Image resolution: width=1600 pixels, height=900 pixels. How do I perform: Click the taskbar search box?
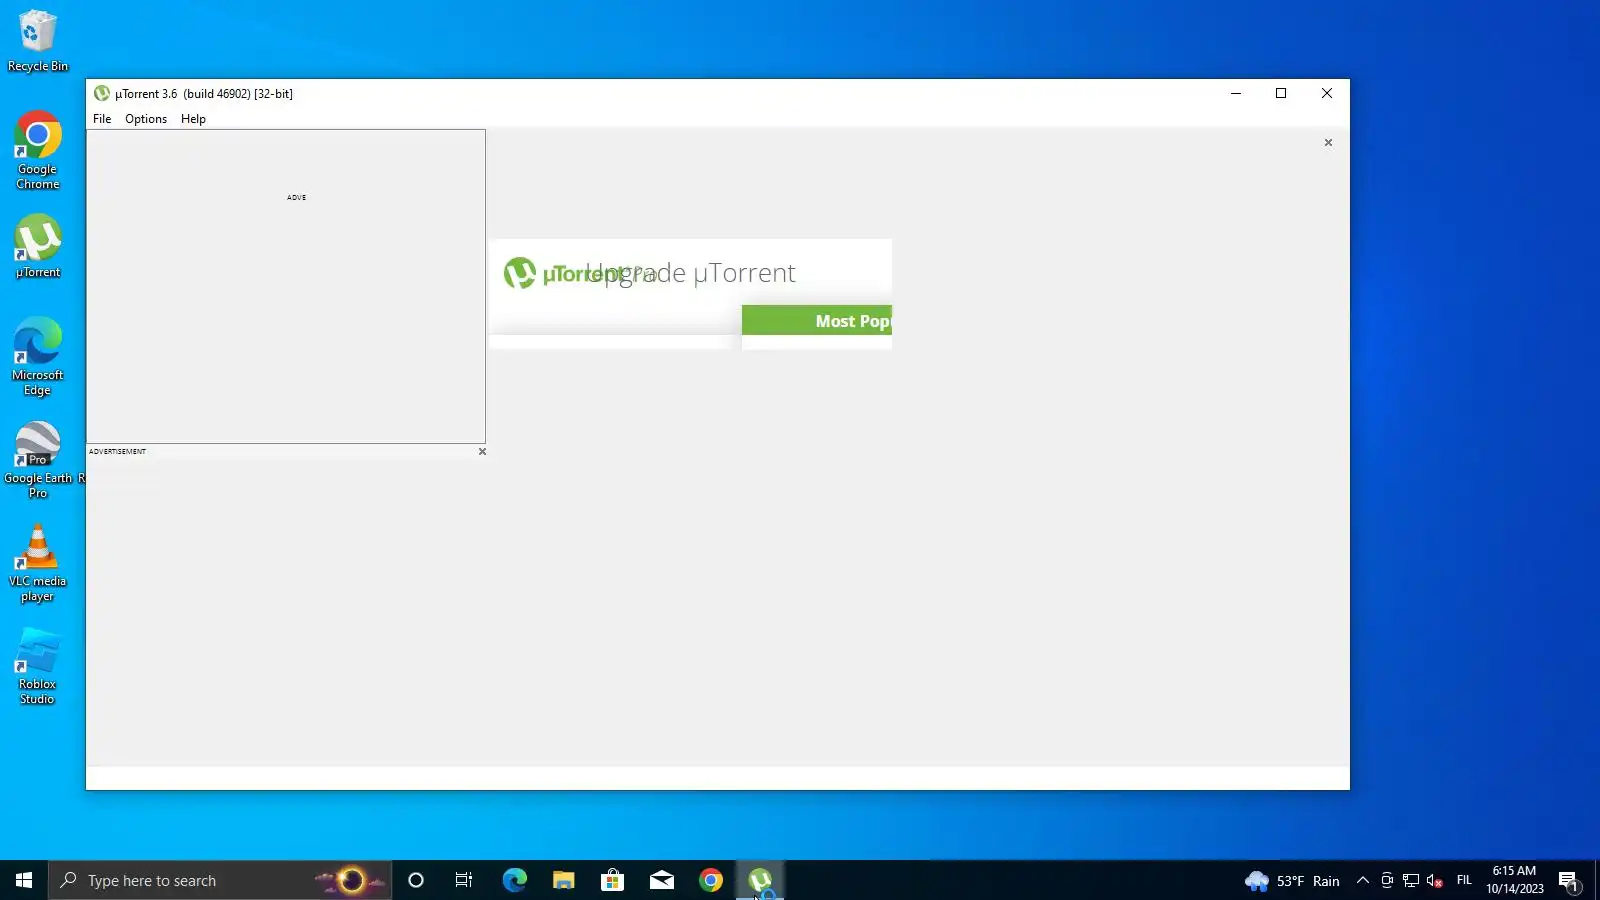[x=220, y=880]
